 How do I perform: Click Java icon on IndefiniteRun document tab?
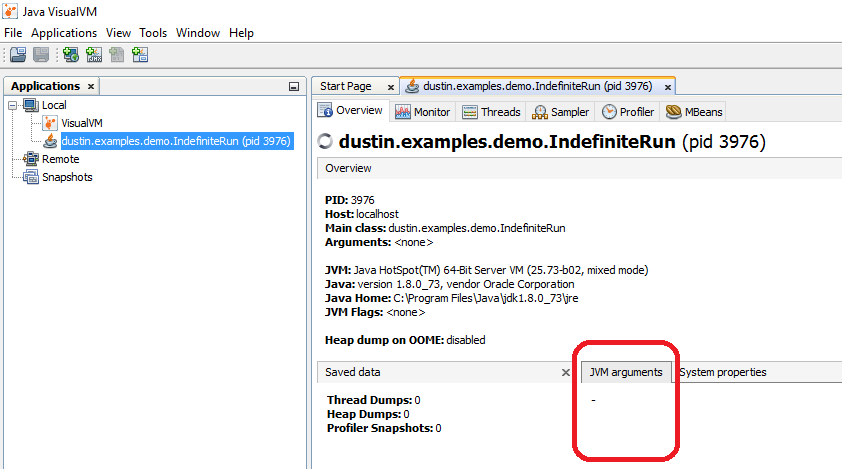(x=412, y=86)
